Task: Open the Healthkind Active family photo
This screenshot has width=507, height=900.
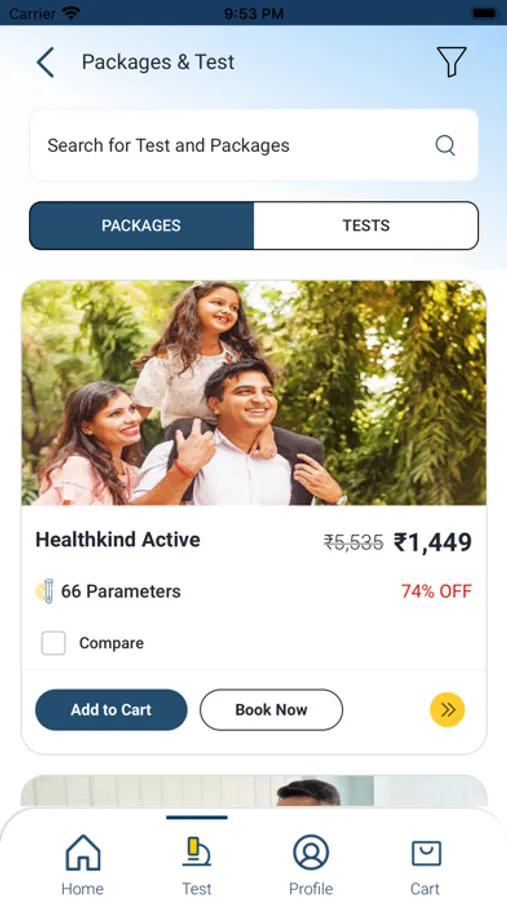Action: click(x=254, y=393)
